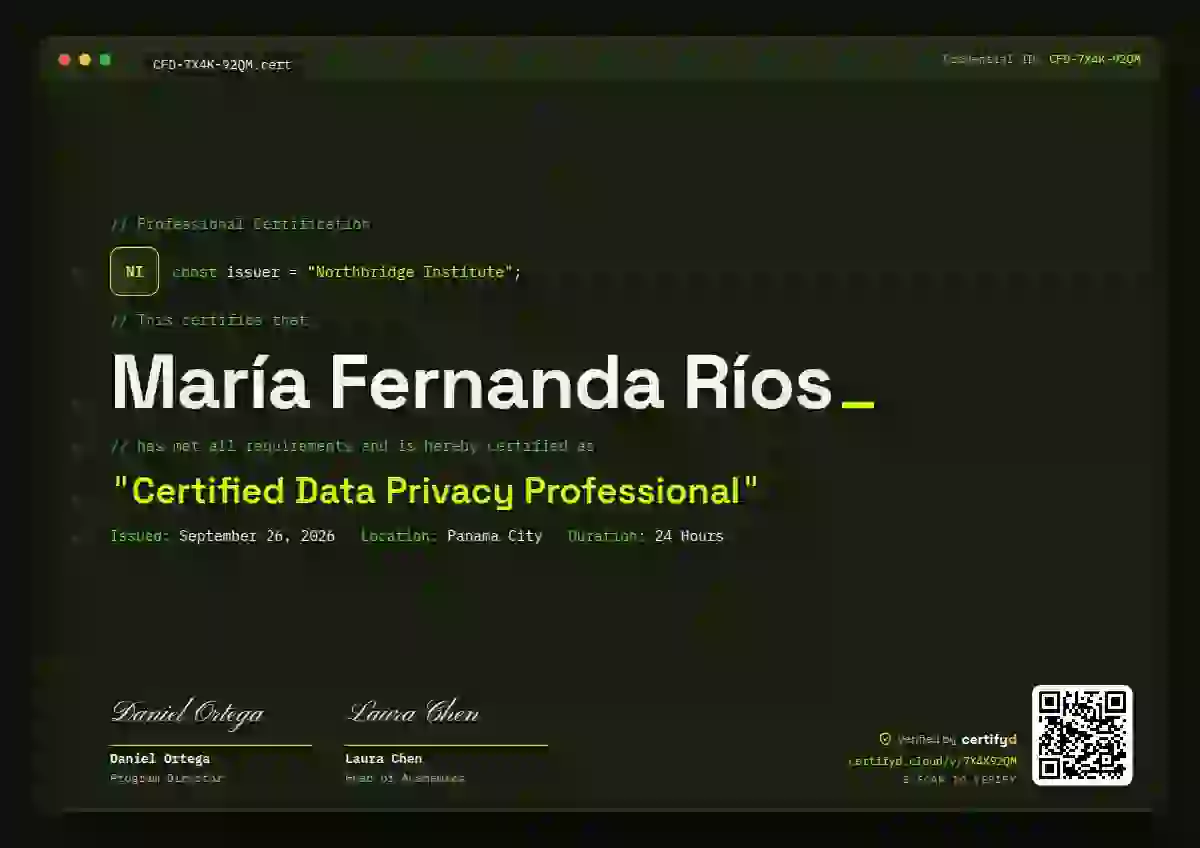Screen dimensions: 1200x848
Task: Click the verified shield icon
Action: (885, 739)
